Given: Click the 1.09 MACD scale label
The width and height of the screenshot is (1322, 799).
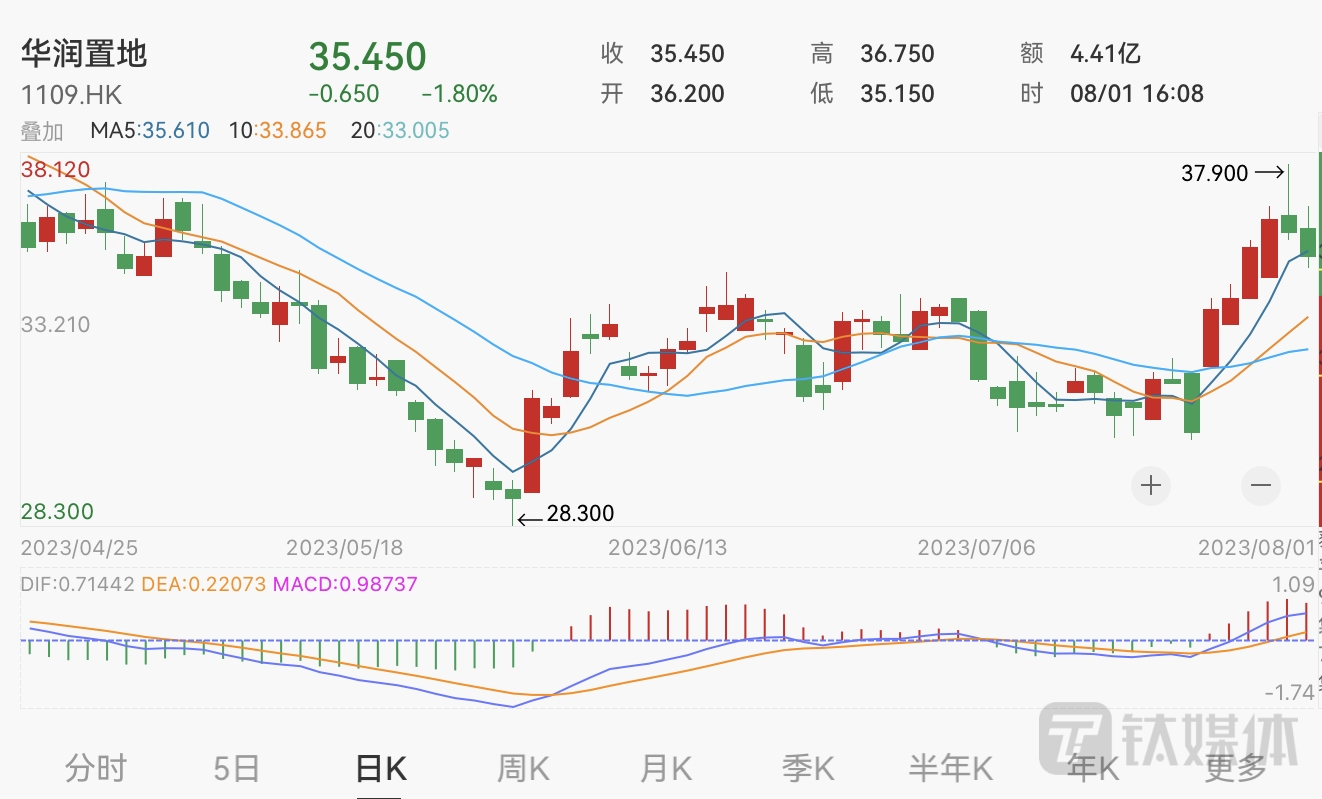Looking at the screenshot, I should tap(1294, 585).
